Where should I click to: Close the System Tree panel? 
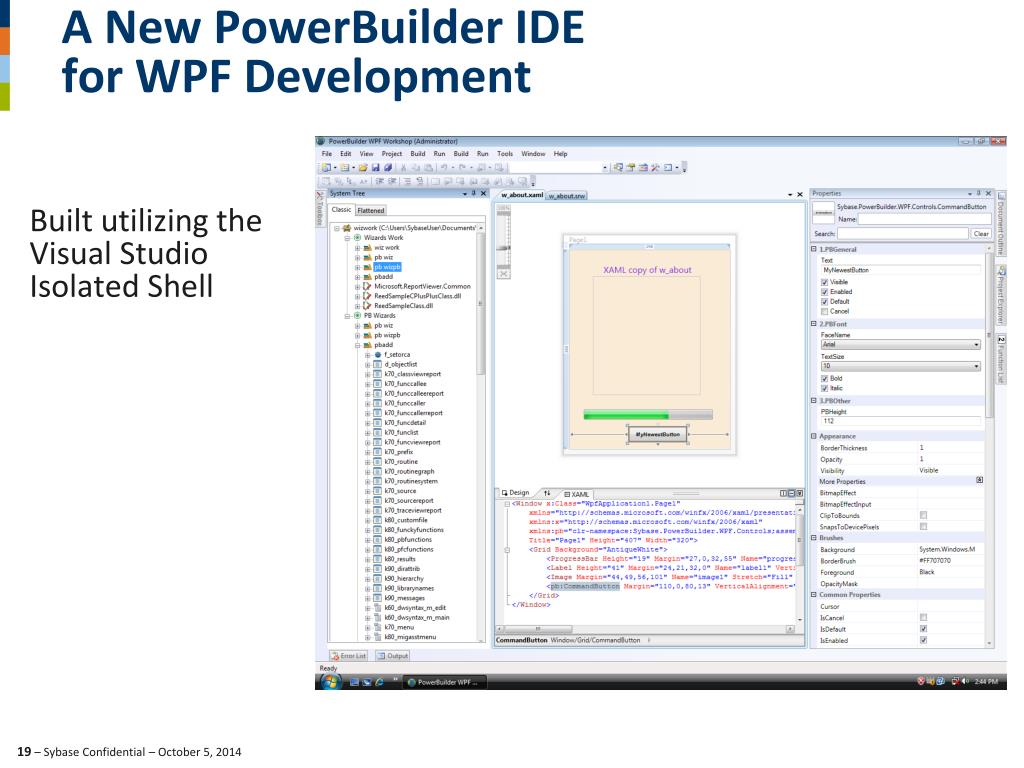click(483, 193)
